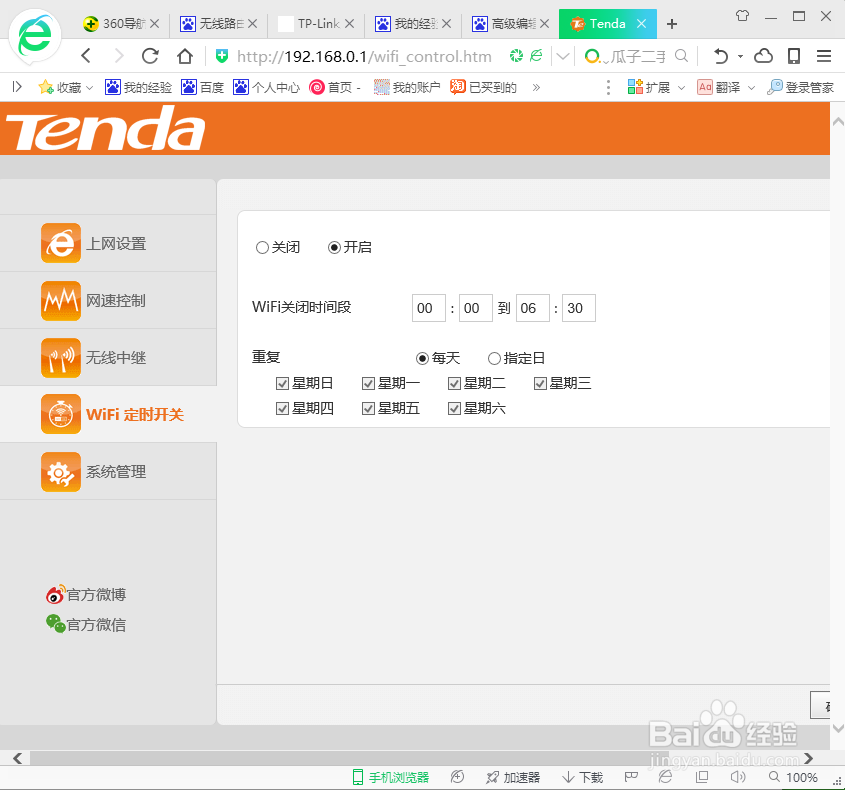Enable the 开启 radio button
Screen dimensions: 845x790
(x=334, y=247)
